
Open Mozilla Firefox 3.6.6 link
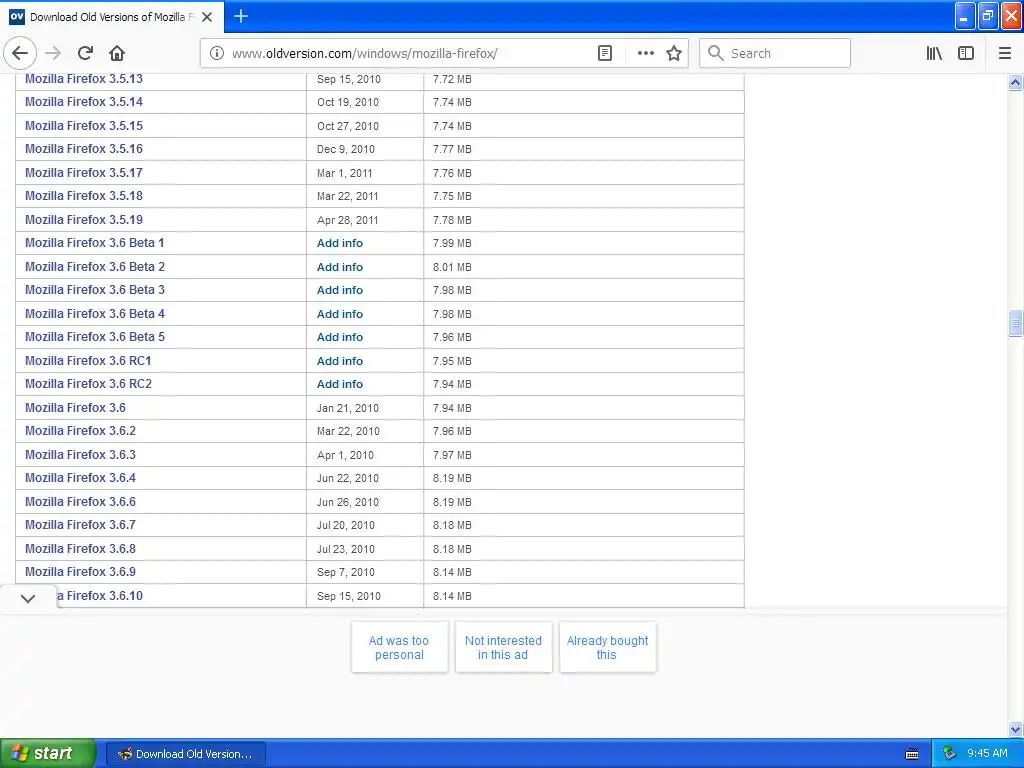pyautogui.click(x=80, y=502)
